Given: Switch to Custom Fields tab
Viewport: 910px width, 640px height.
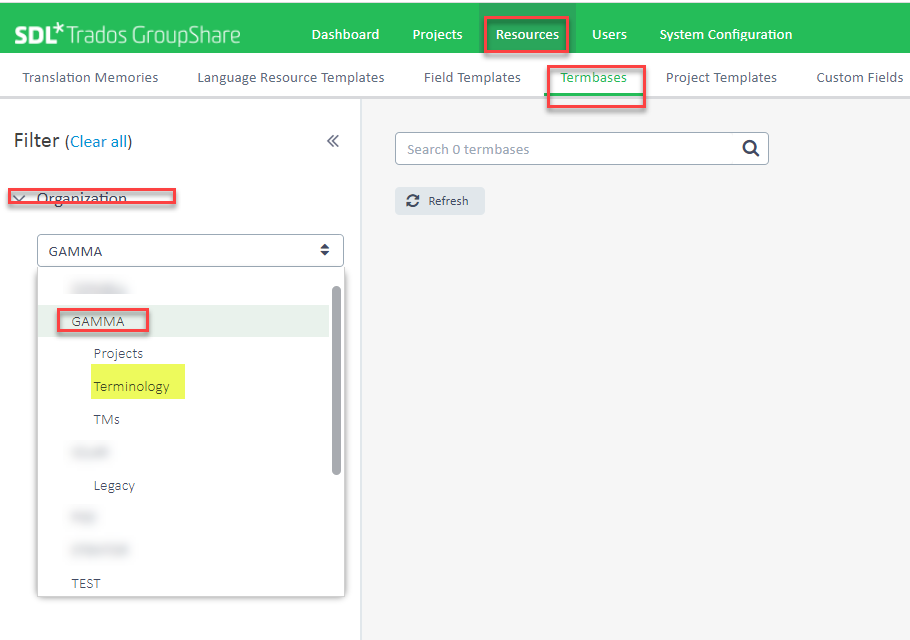Looking at the screenshot, I should click(860, 78).
